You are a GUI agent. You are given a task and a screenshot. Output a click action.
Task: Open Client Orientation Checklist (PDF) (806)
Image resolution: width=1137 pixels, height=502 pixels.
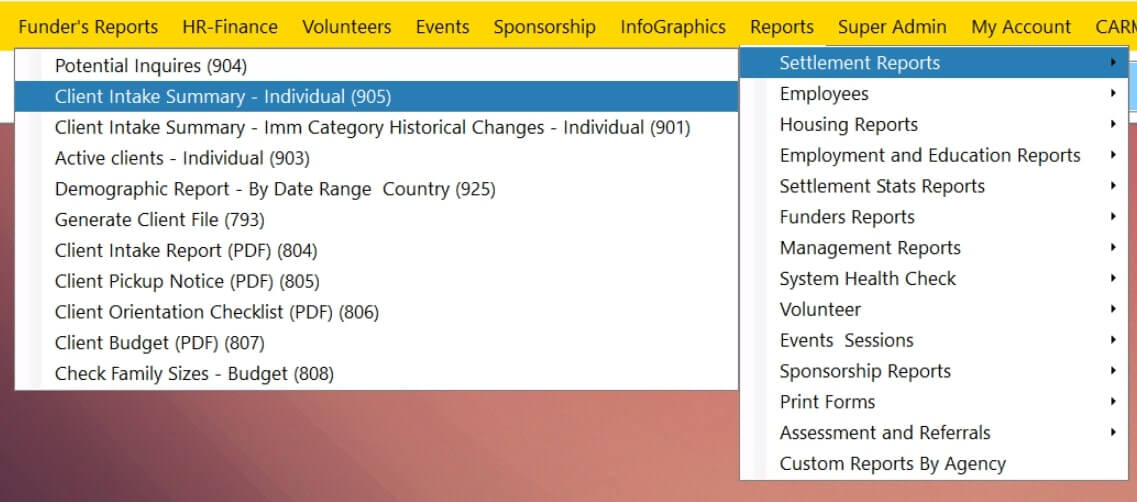(217, 312)
